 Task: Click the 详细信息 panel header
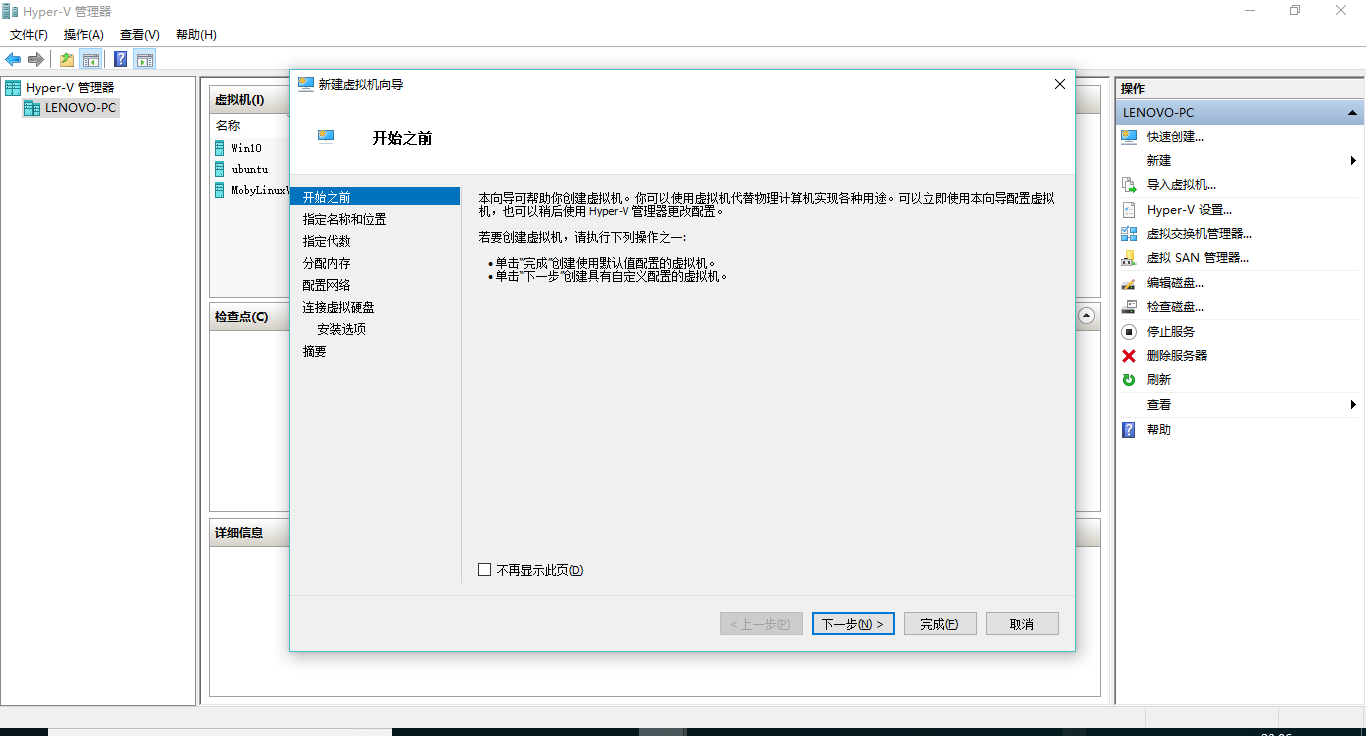pos(239,533)
